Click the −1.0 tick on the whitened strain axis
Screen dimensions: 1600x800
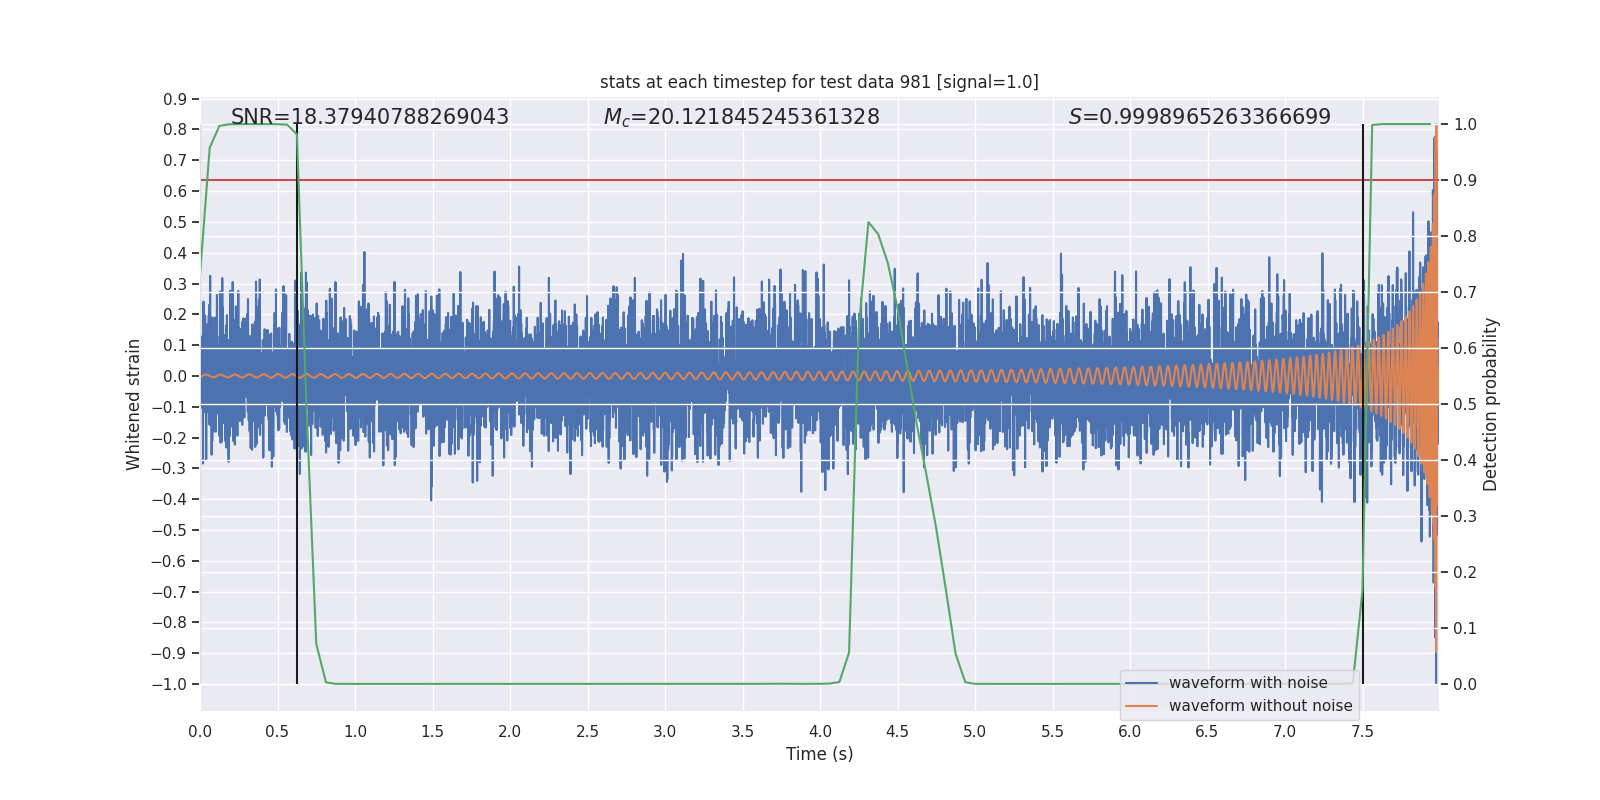point(169,684)
